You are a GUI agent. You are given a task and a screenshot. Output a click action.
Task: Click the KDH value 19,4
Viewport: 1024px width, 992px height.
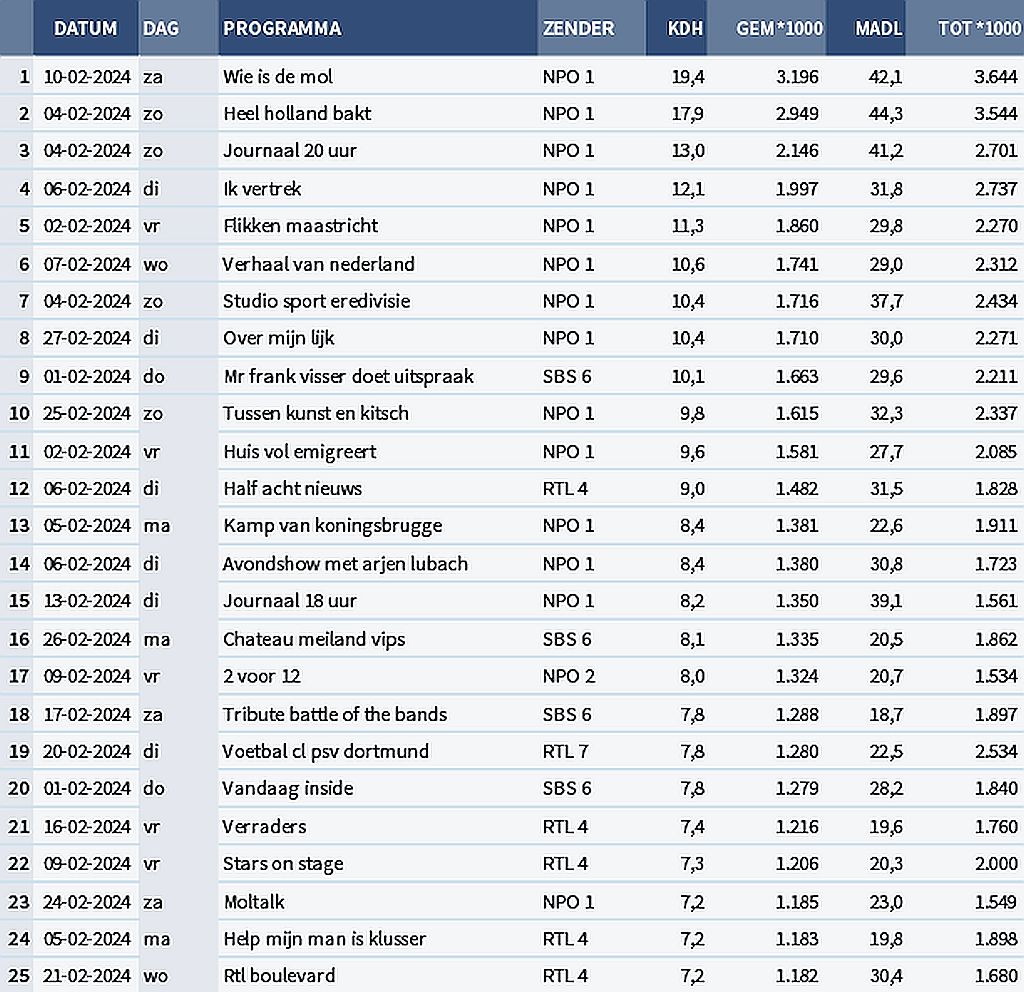tap(688, 77)
